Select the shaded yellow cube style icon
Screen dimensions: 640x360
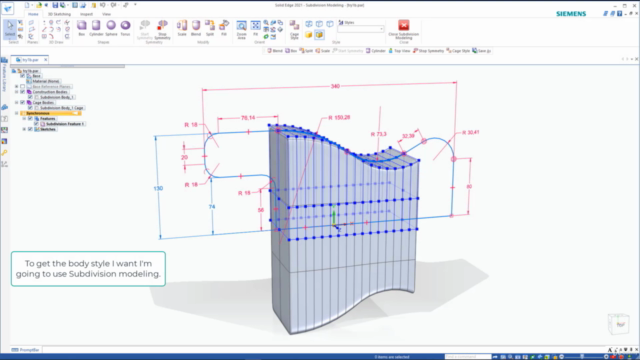point(309,35)
